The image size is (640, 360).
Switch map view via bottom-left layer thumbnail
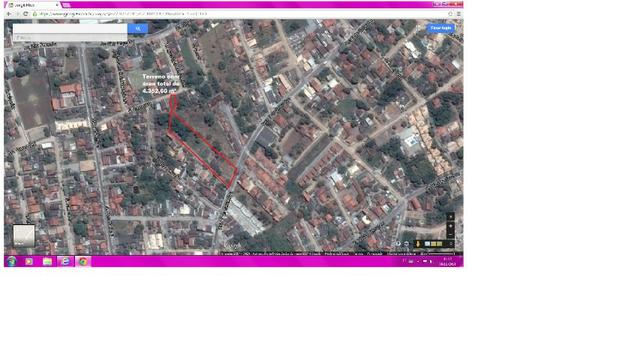coord(24,236)
